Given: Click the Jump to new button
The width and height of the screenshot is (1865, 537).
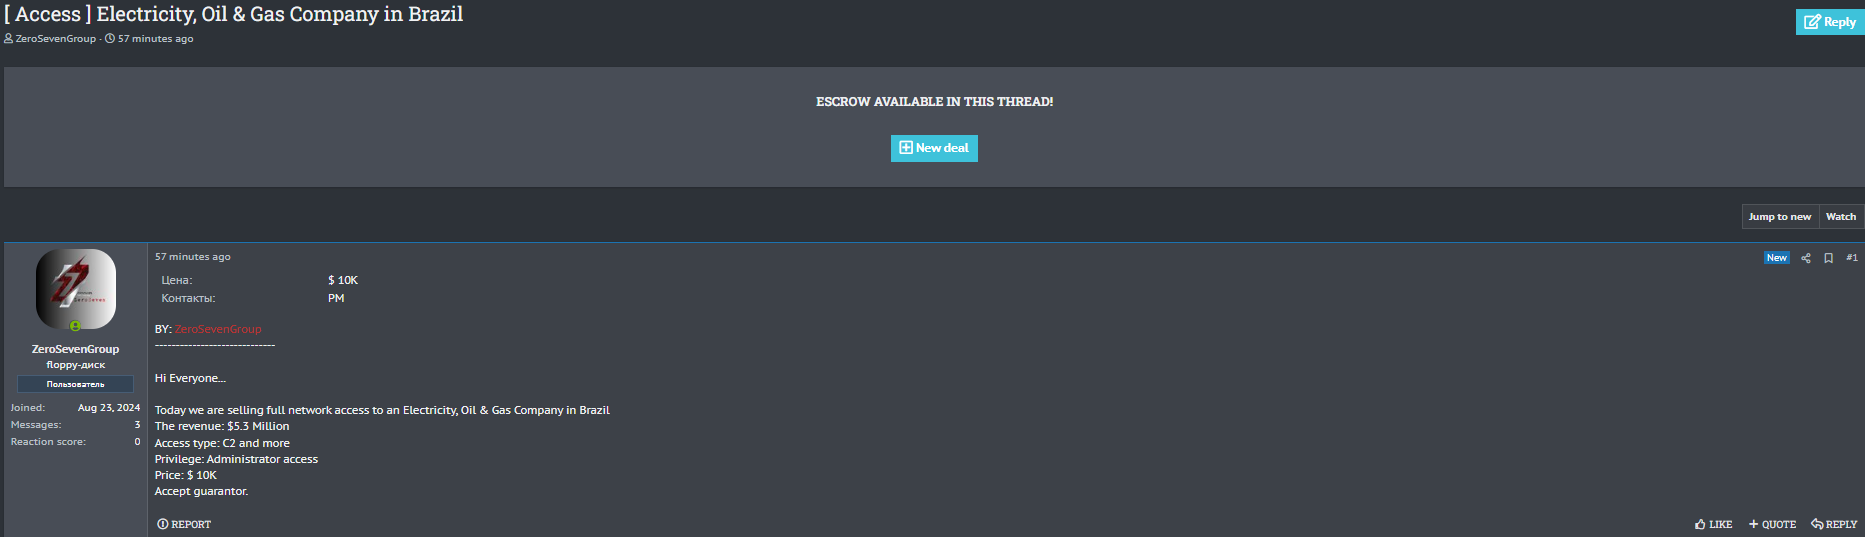Looking at the screenshot, I should tap(1779, 217).
